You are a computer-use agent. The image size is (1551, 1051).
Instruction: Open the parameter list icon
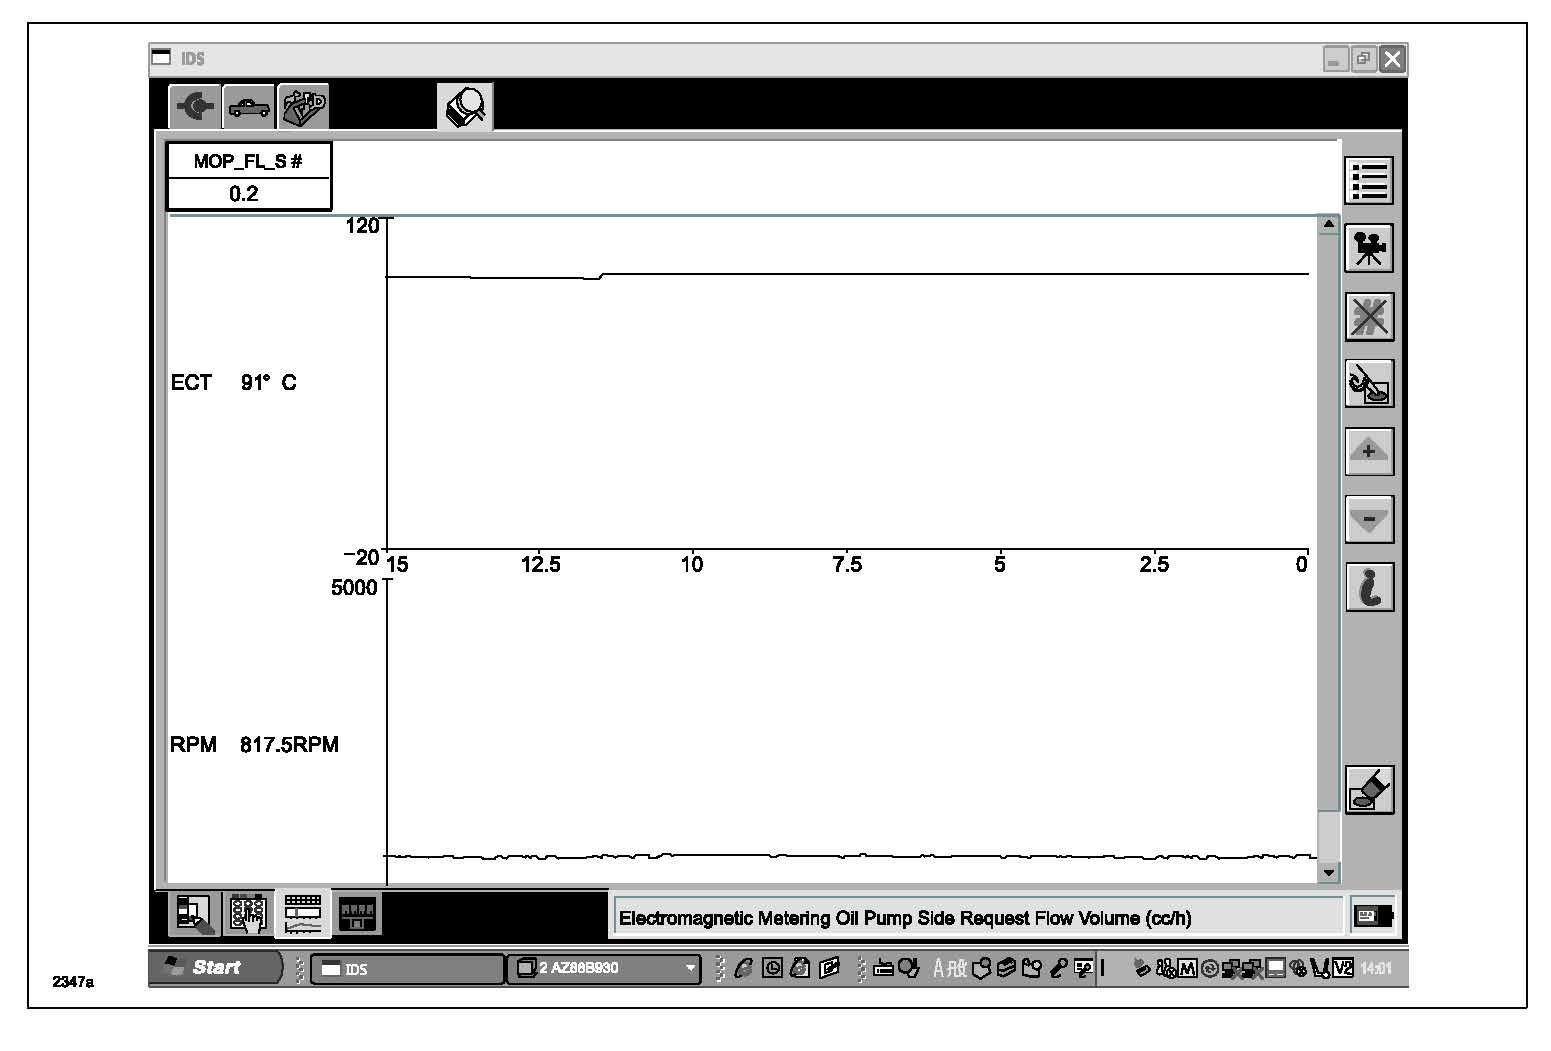click(1368, 182)
